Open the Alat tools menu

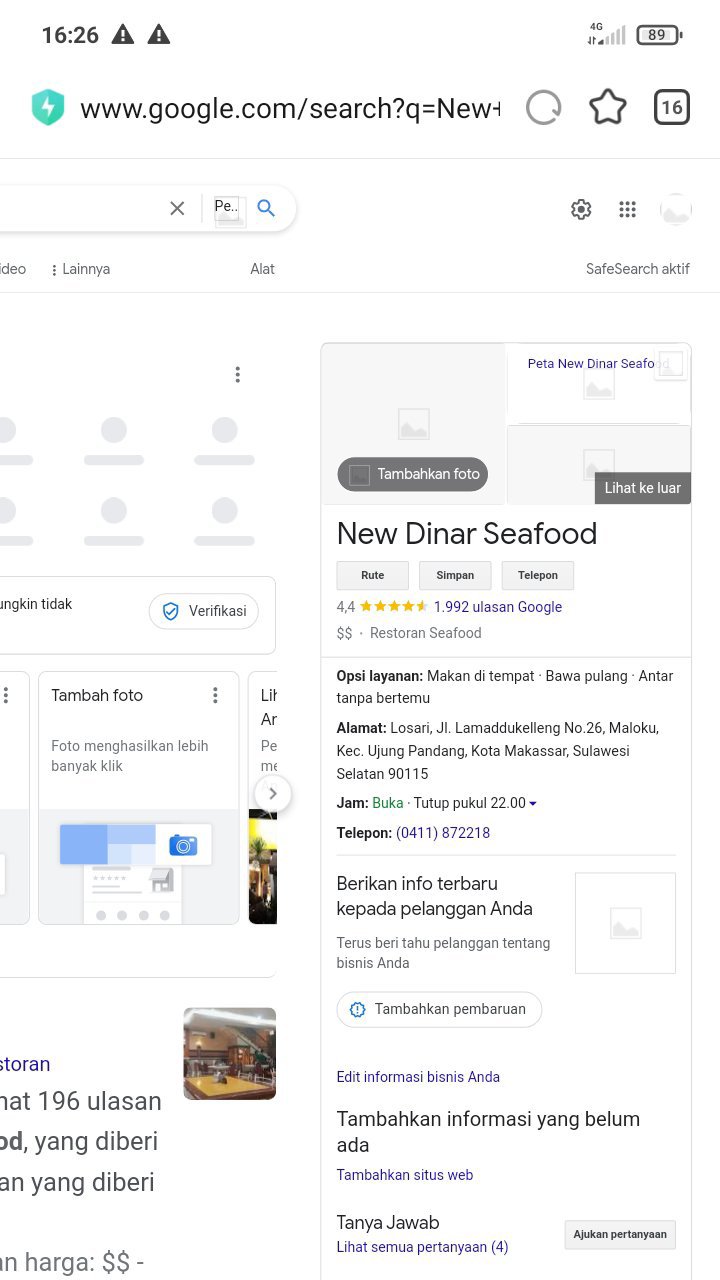click(262, 269)
